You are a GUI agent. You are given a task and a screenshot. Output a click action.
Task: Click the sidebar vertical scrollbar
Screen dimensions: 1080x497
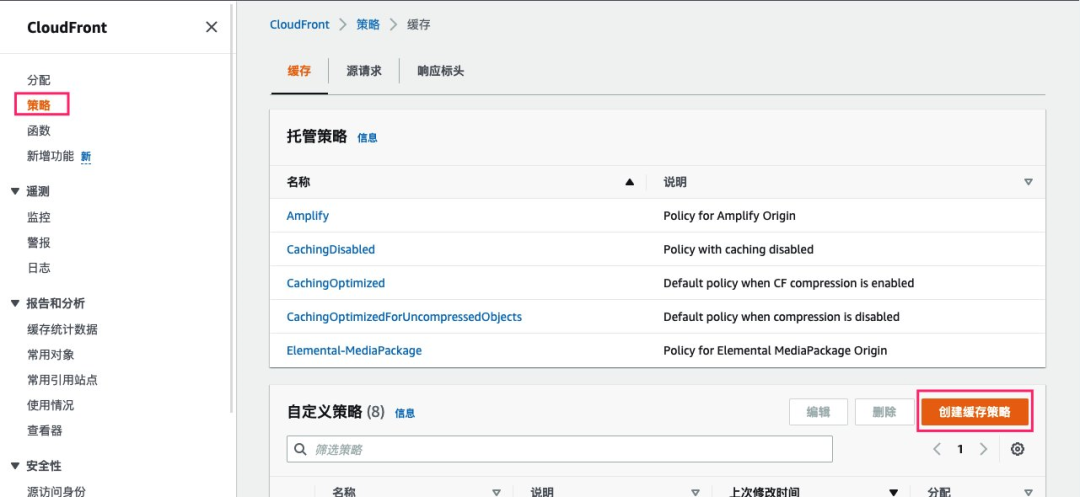[x=232, y=207]
